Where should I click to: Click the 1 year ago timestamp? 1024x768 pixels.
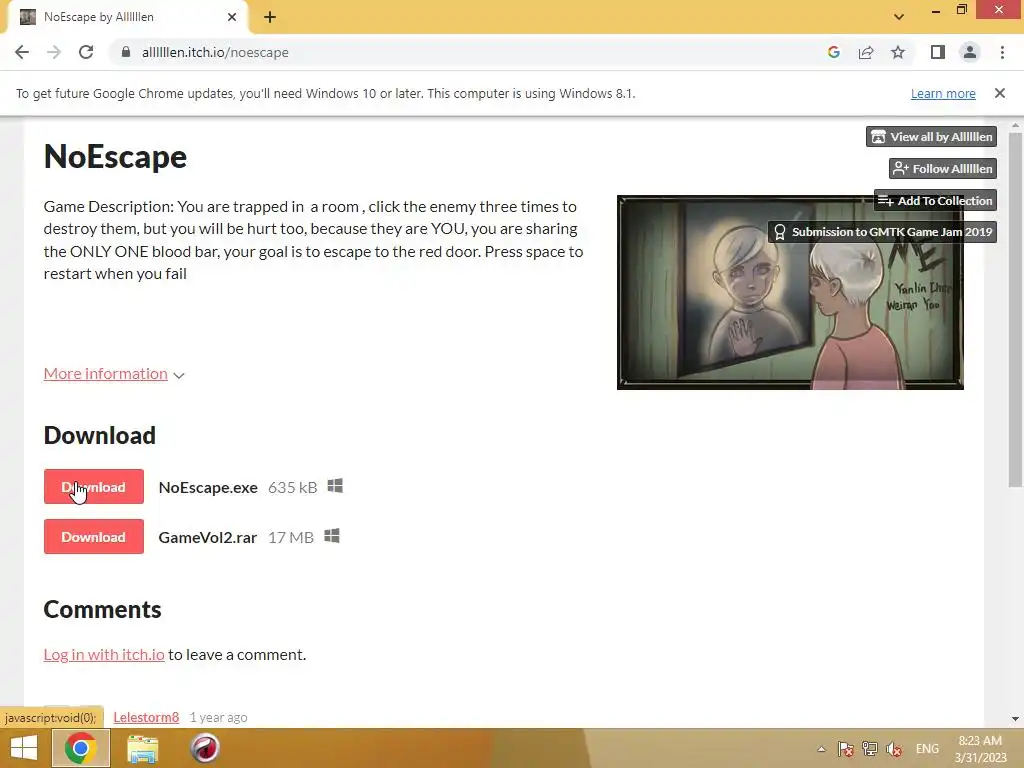coord(218,717)
